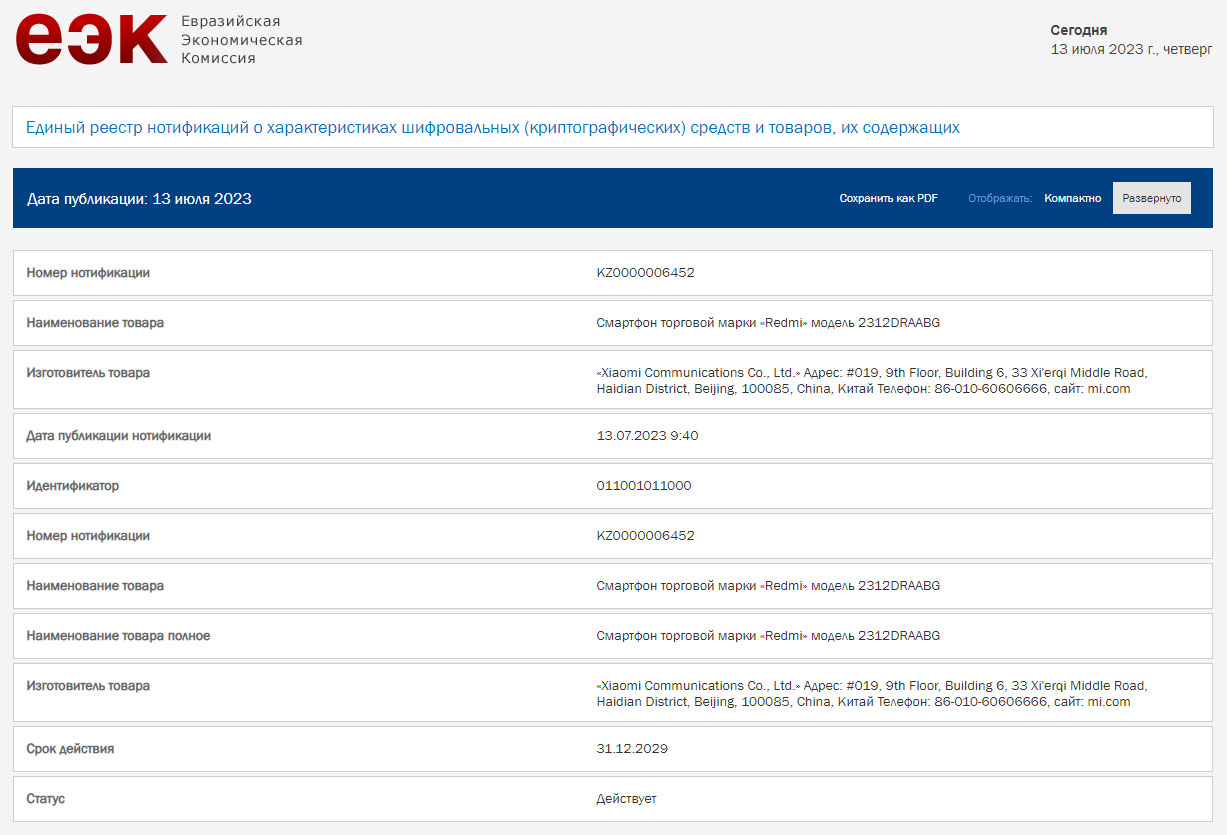The image size is (1227, 835).
Task: Click the first Изготовитель товара address text
Action: pyautogui.click(x=870, y=380)
